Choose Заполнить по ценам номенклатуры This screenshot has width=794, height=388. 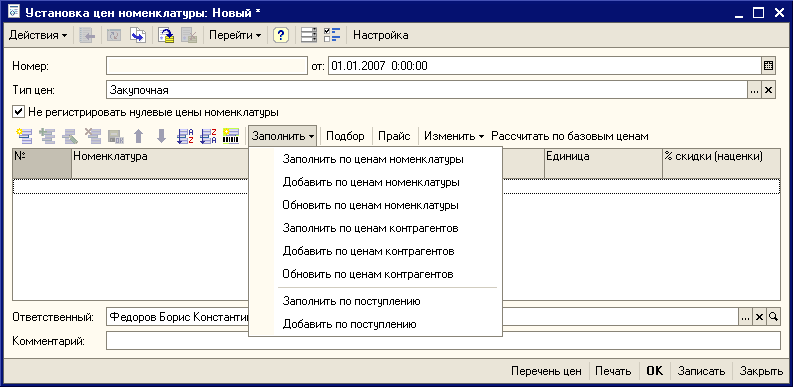tap(375, 159)
